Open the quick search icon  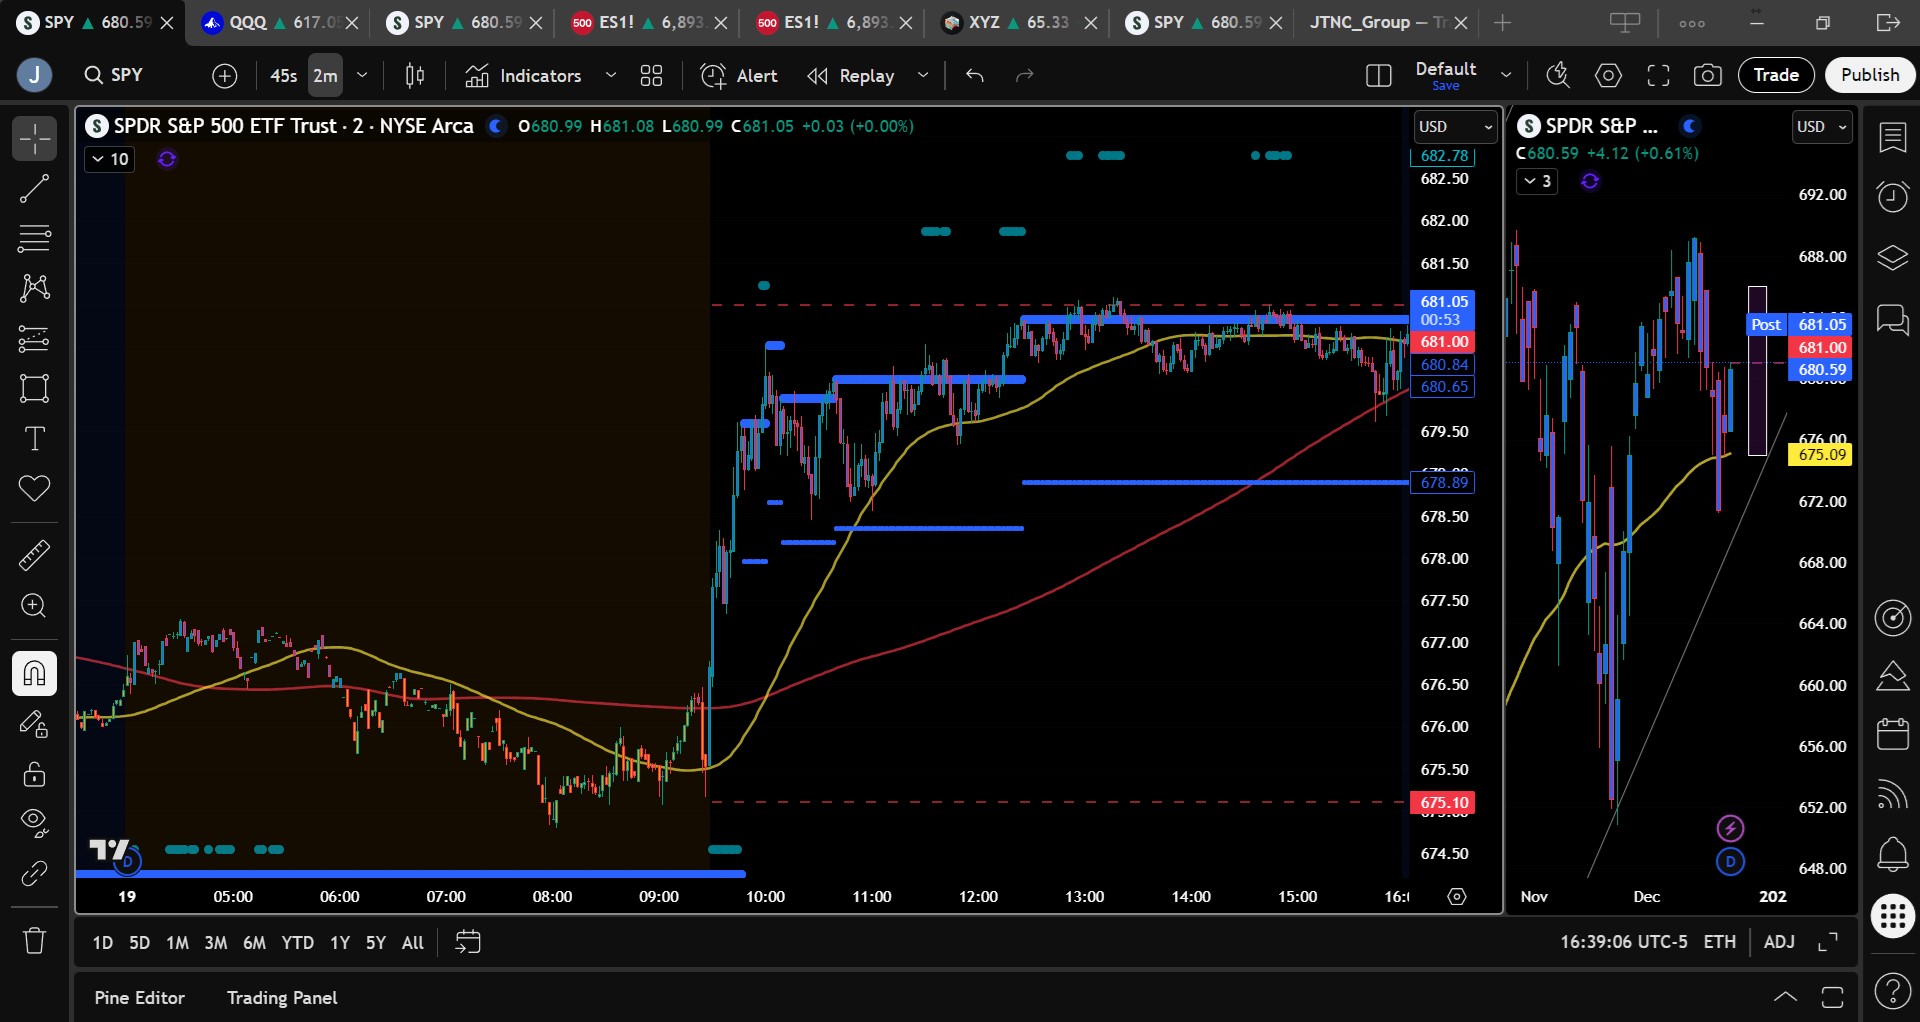tap(1559, 75)
